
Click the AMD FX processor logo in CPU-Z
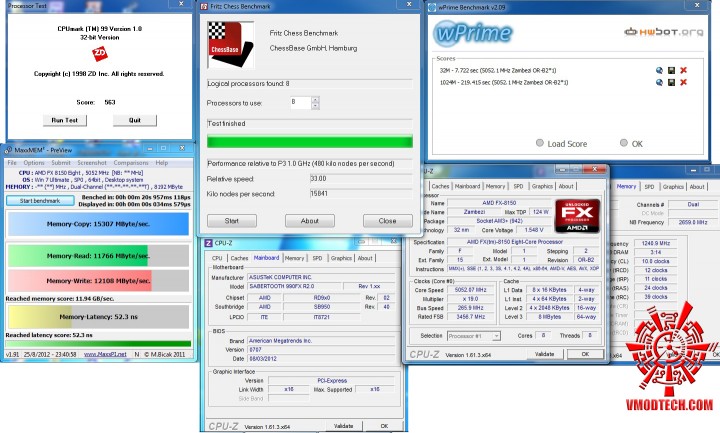pos(577,216)
